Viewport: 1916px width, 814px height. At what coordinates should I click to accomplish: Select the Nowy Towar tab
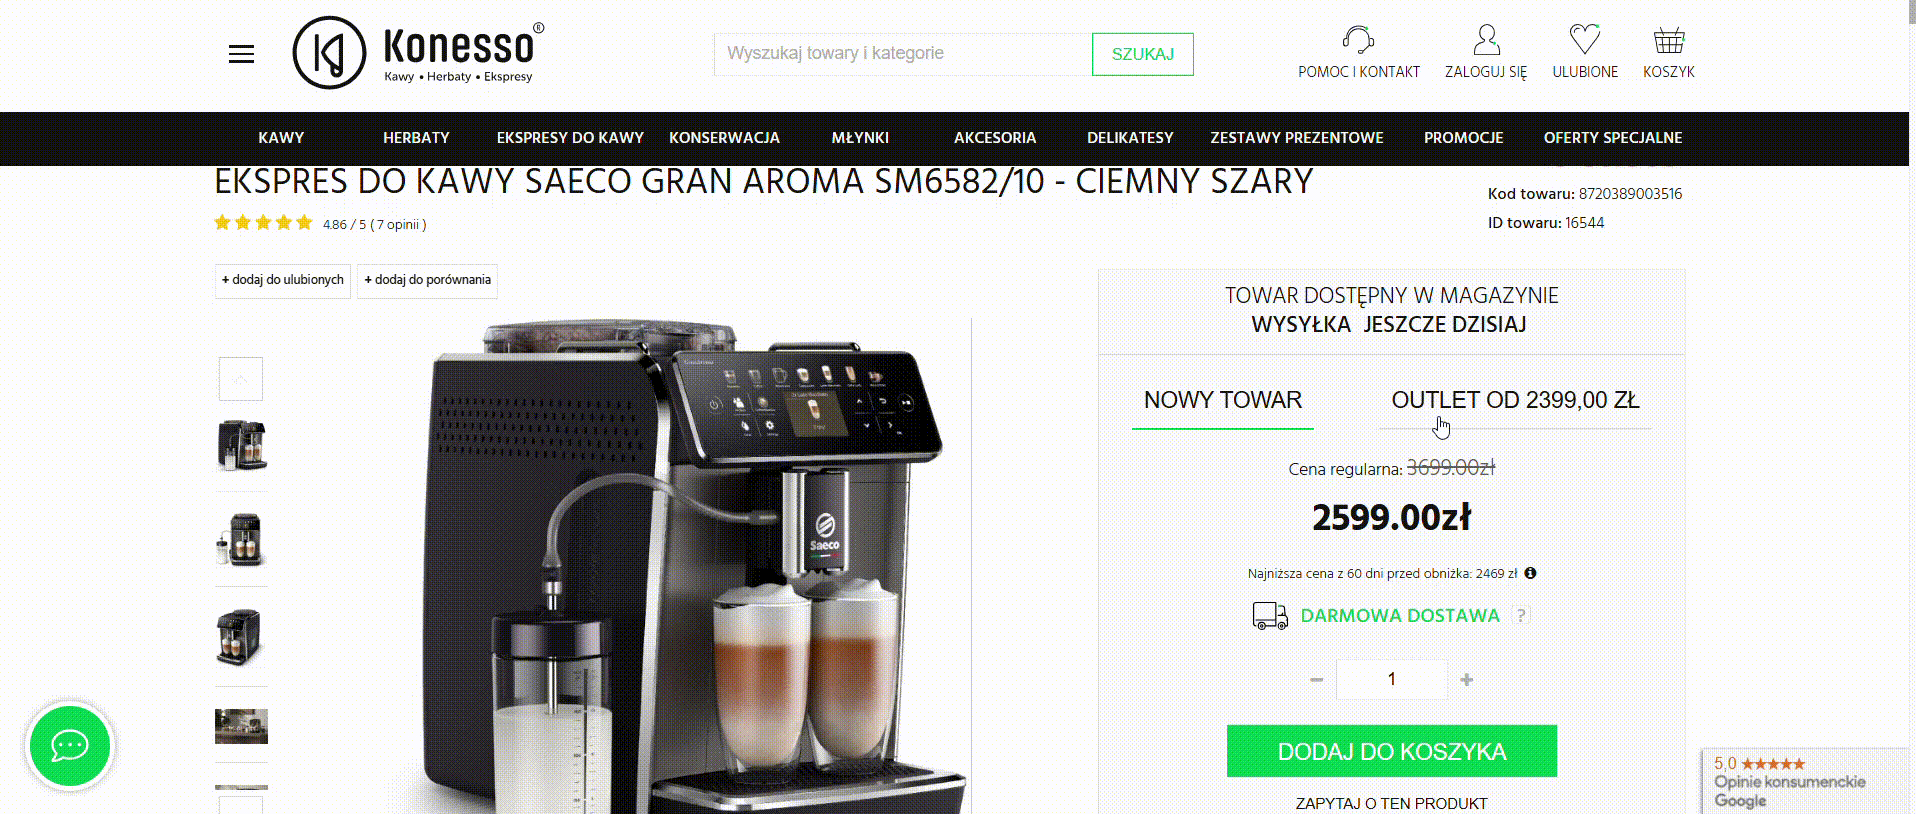point(1222,400)
